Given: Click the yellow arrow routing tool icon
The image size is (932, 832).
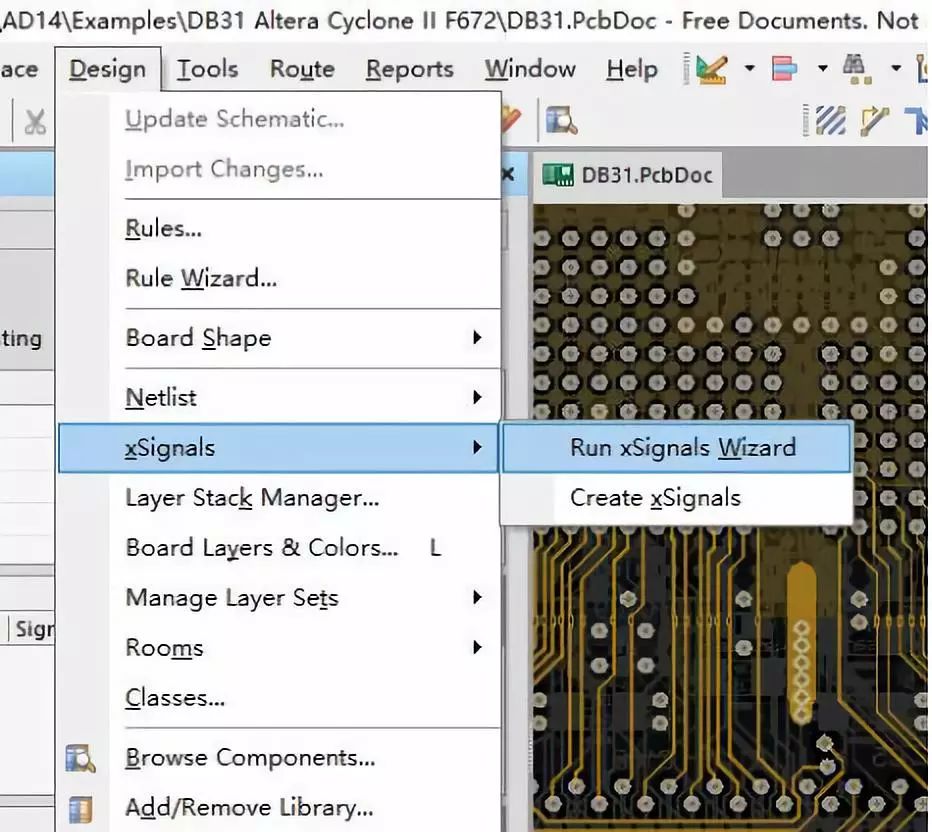Looking at the screenshot, I should (875, 121).
